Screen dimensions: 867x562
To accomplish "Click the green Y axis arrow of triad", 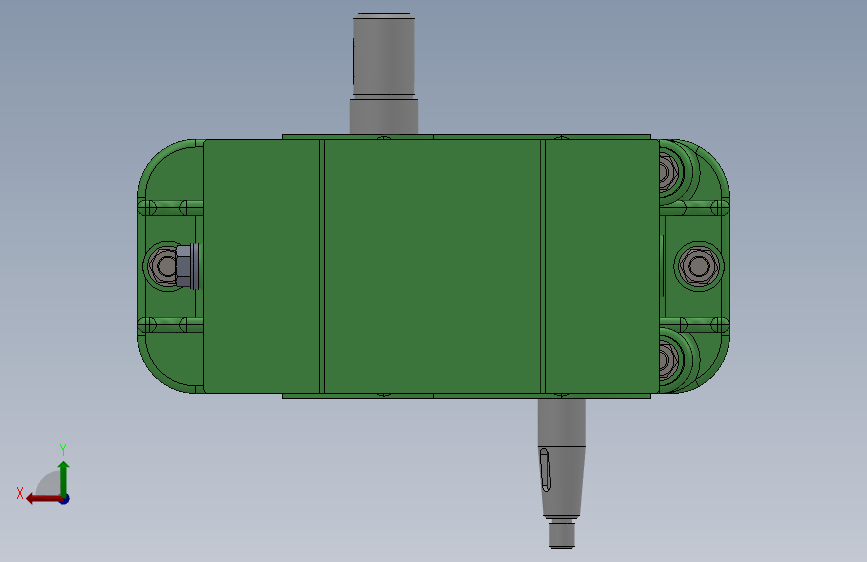I will click(64, 479).
